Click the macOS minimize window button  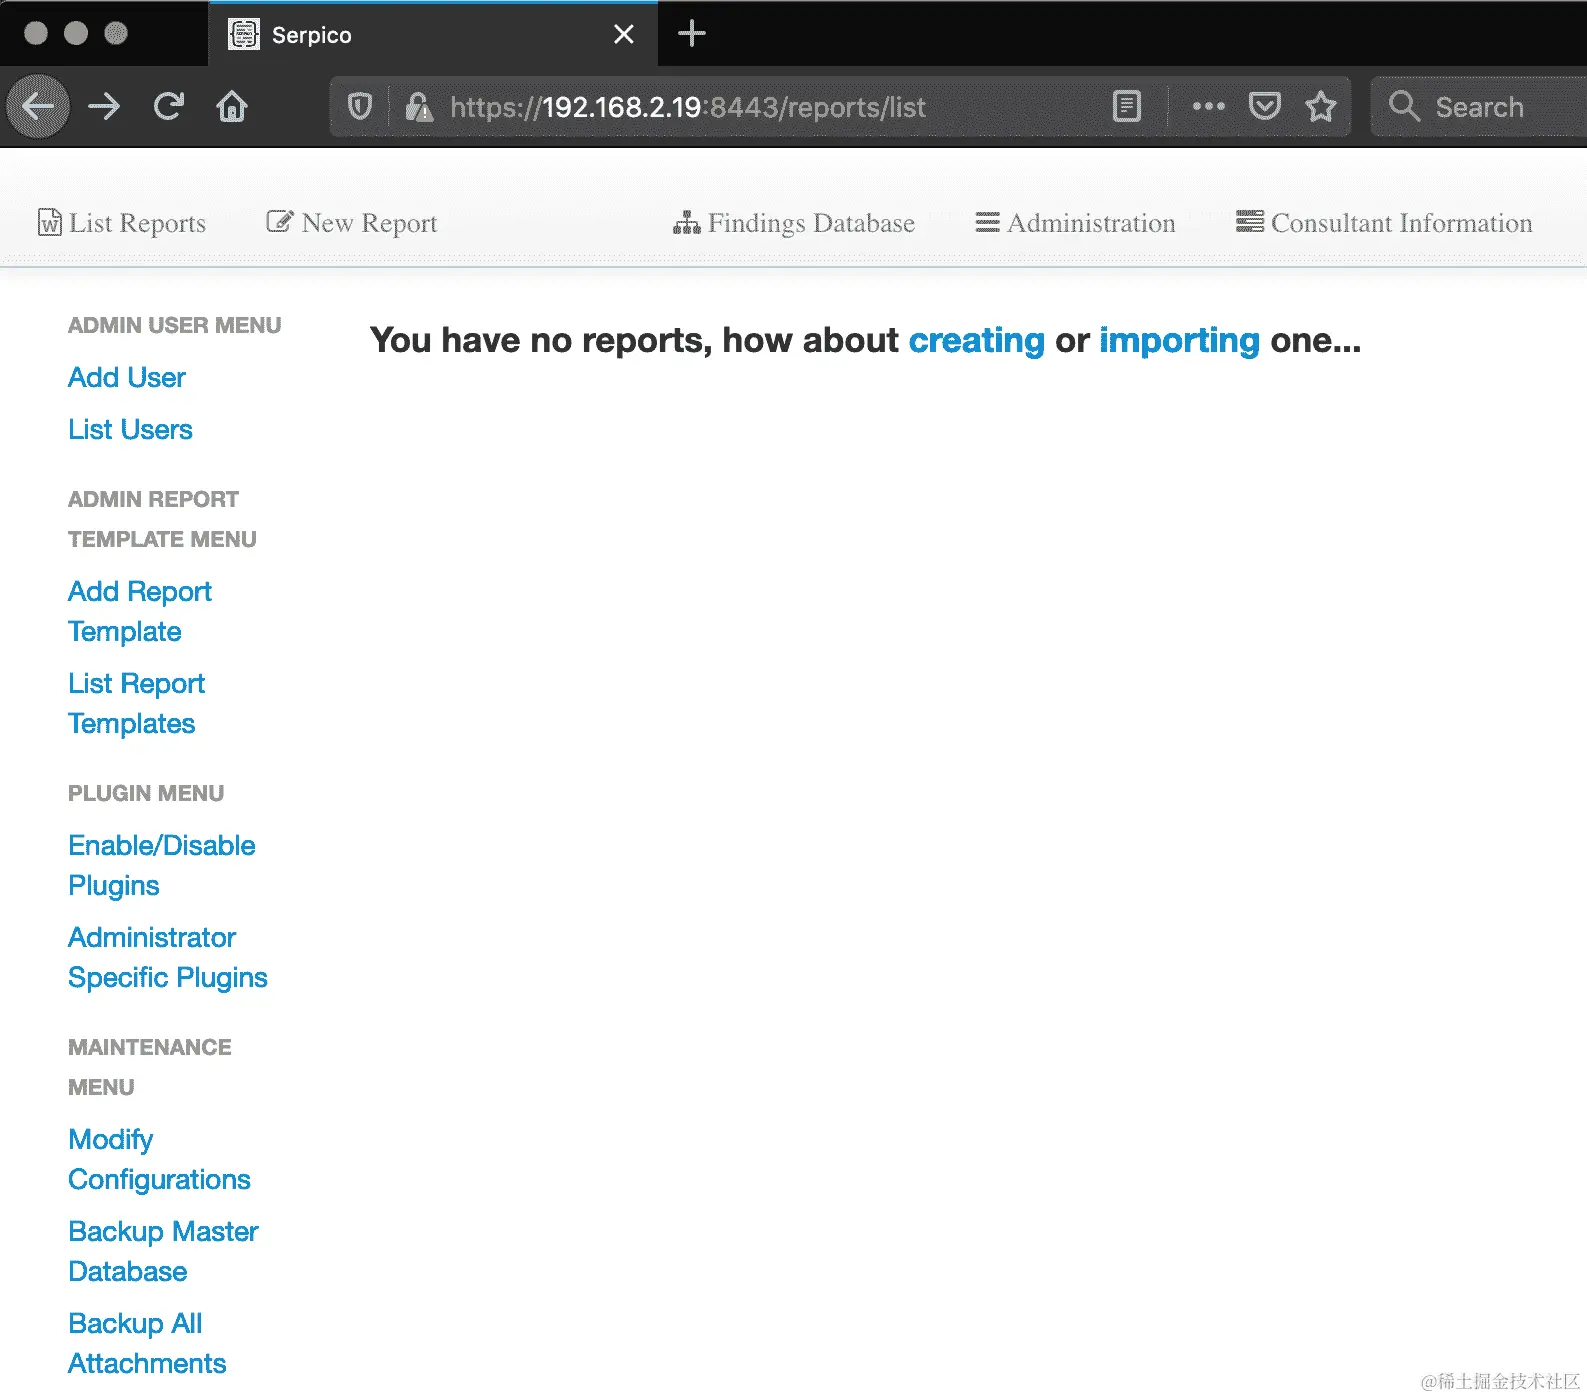click(x=76, y=33)
